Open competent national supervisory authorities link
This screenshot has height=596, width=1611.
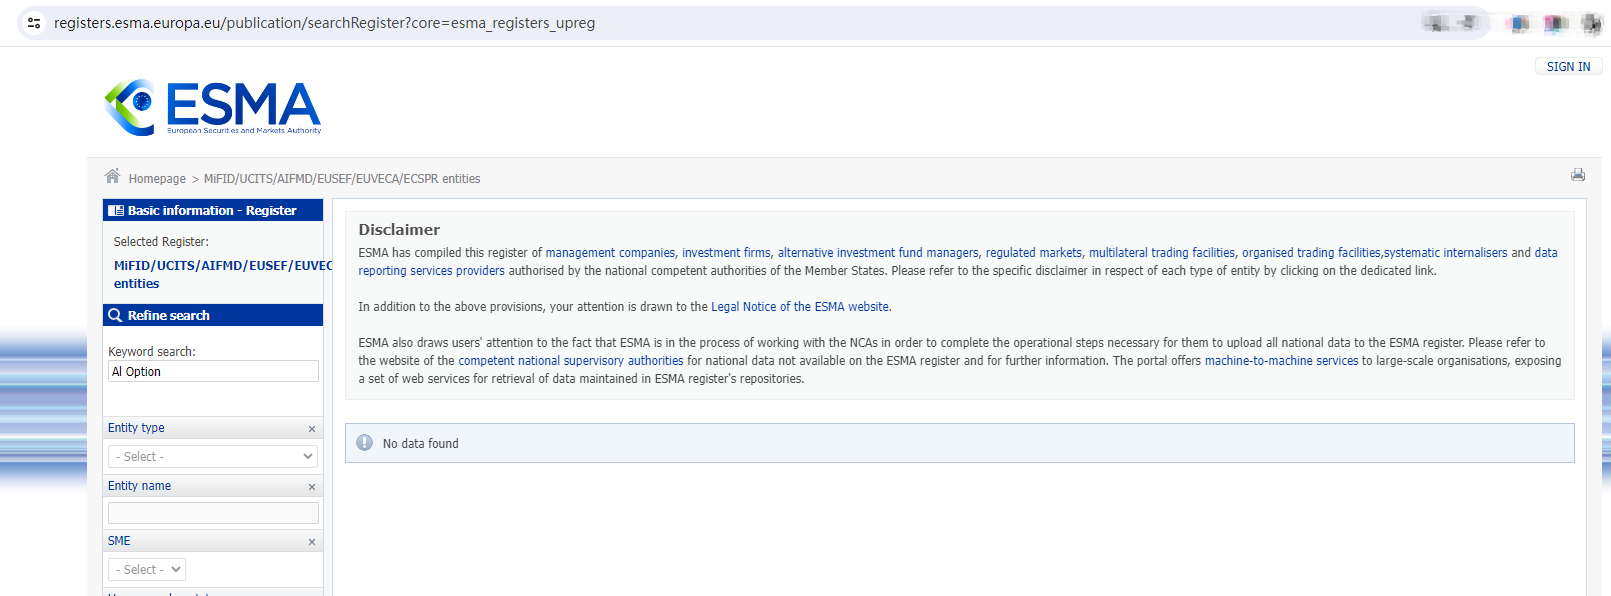tap(570, 361)
